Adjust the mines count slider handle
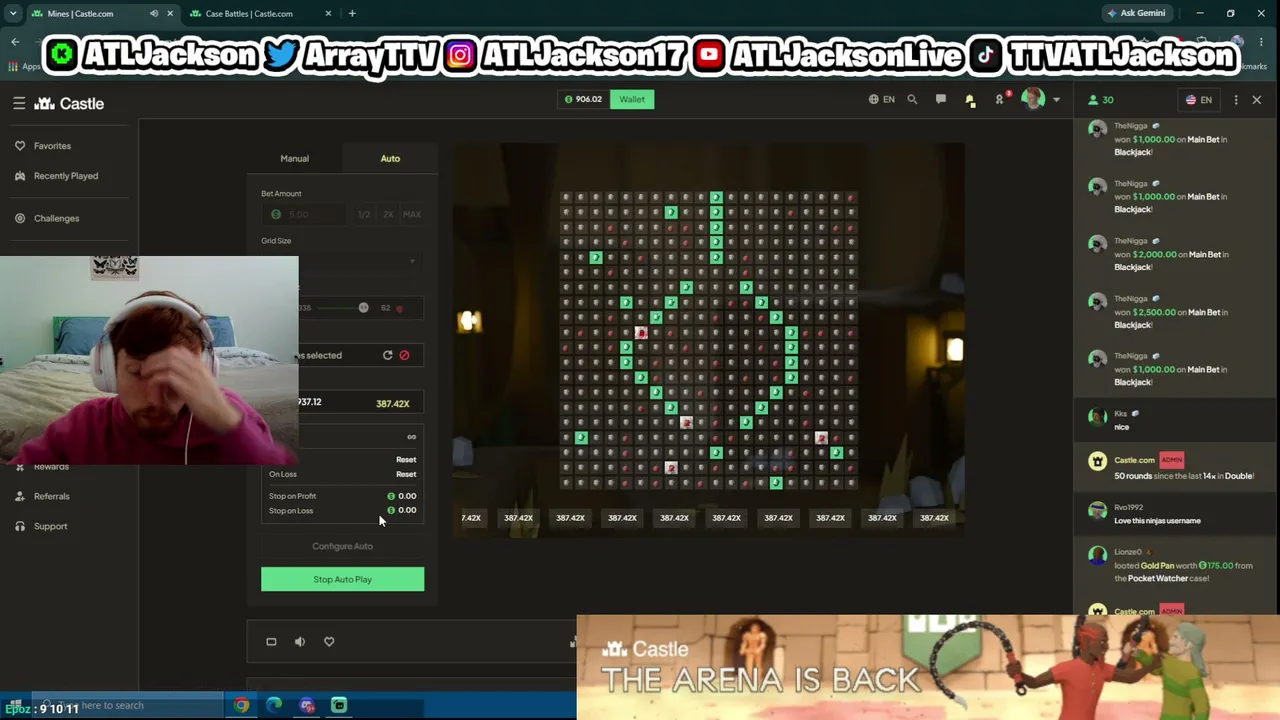 (x=363, y=308)
